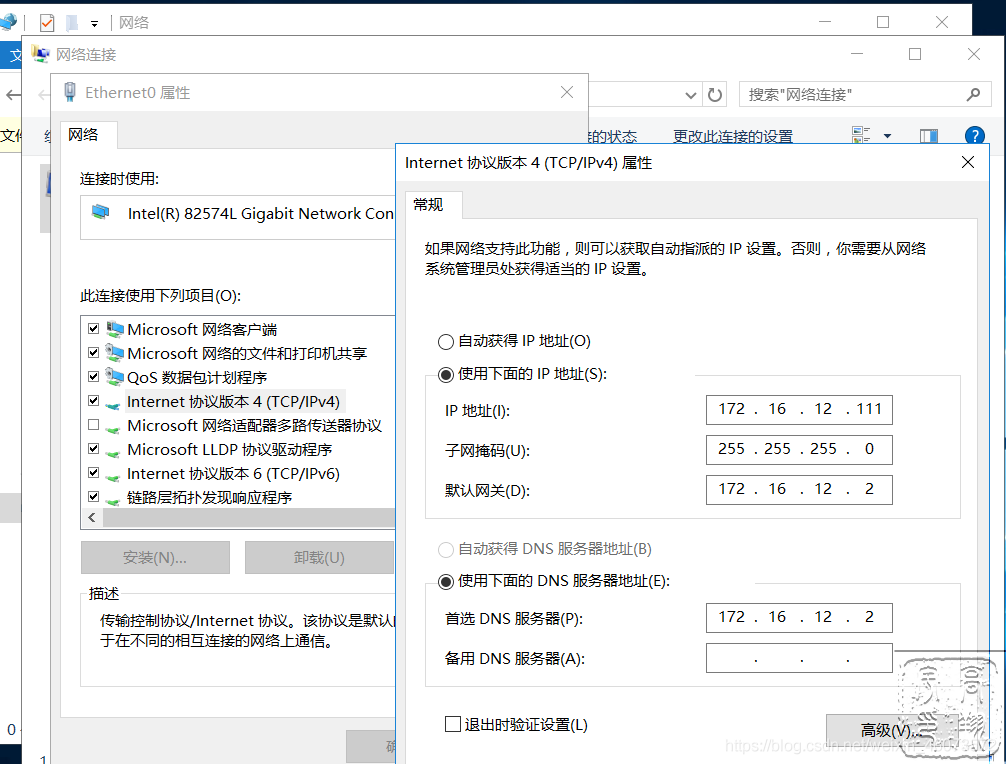Screen dimensions: 1006x764
Task: Select Internet 协议版本 4 (TCP/IPv4) entry
Action: [x=233, y=402]
